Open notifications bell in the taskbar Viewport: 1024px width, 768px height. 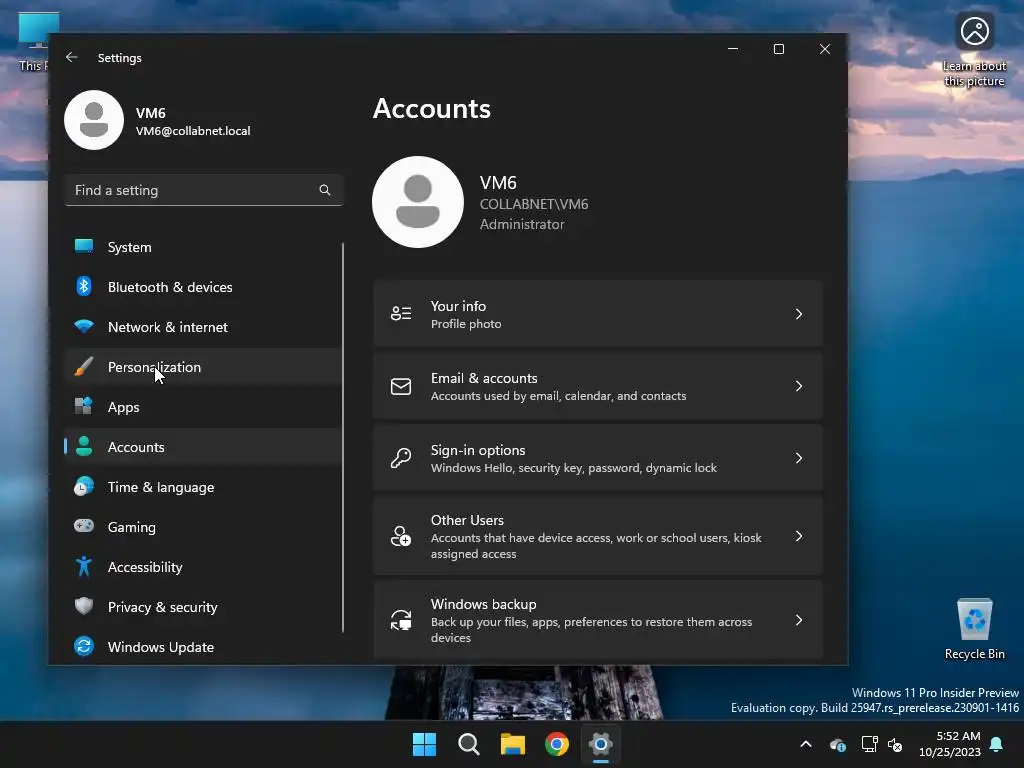click(997, 744)
